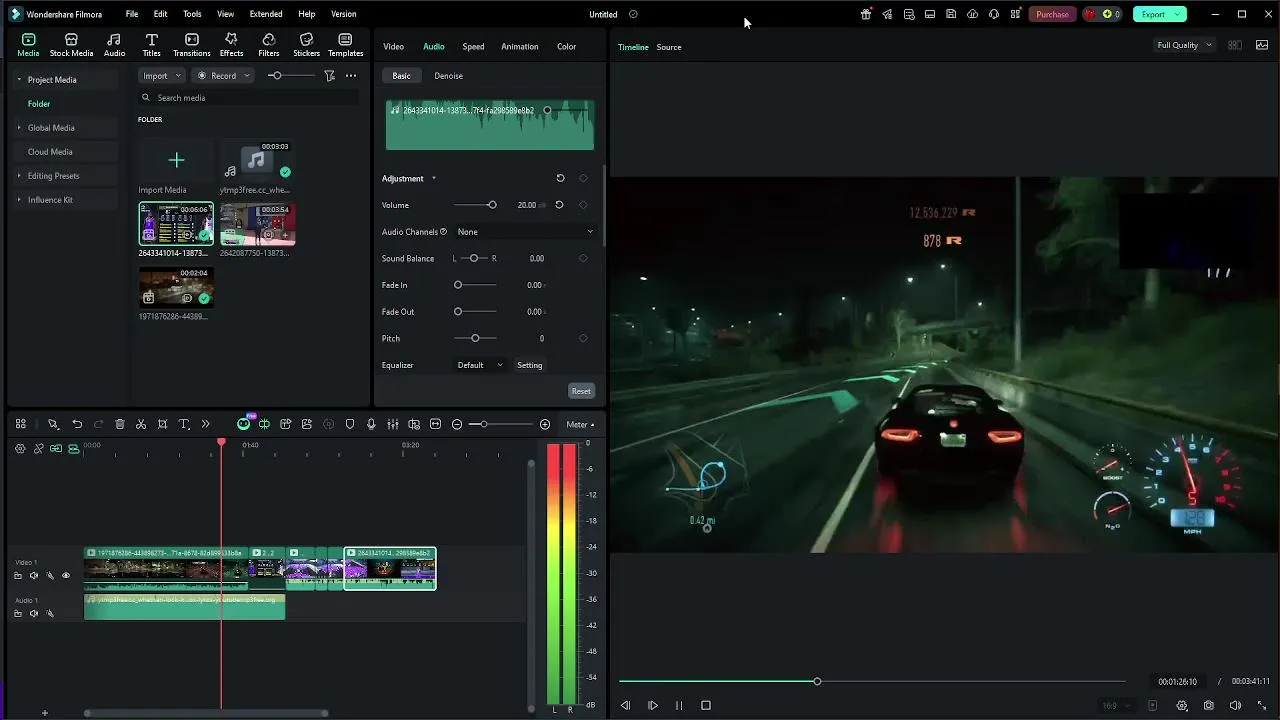The image size is (1280, 720).
Task: Click the Undo icon in timeline toolbar
Action: pos(77,424)
